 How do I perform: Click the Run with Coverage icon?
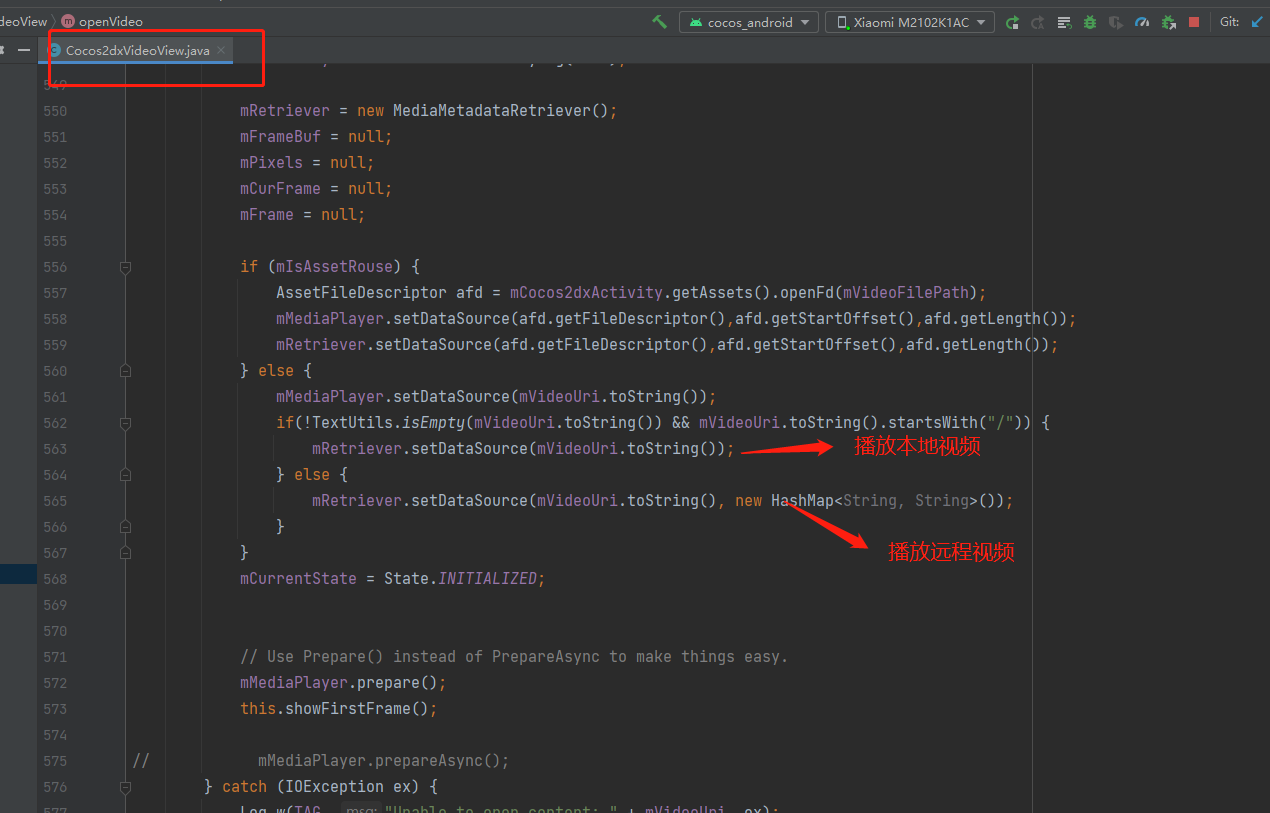[x=1116, y=22]
